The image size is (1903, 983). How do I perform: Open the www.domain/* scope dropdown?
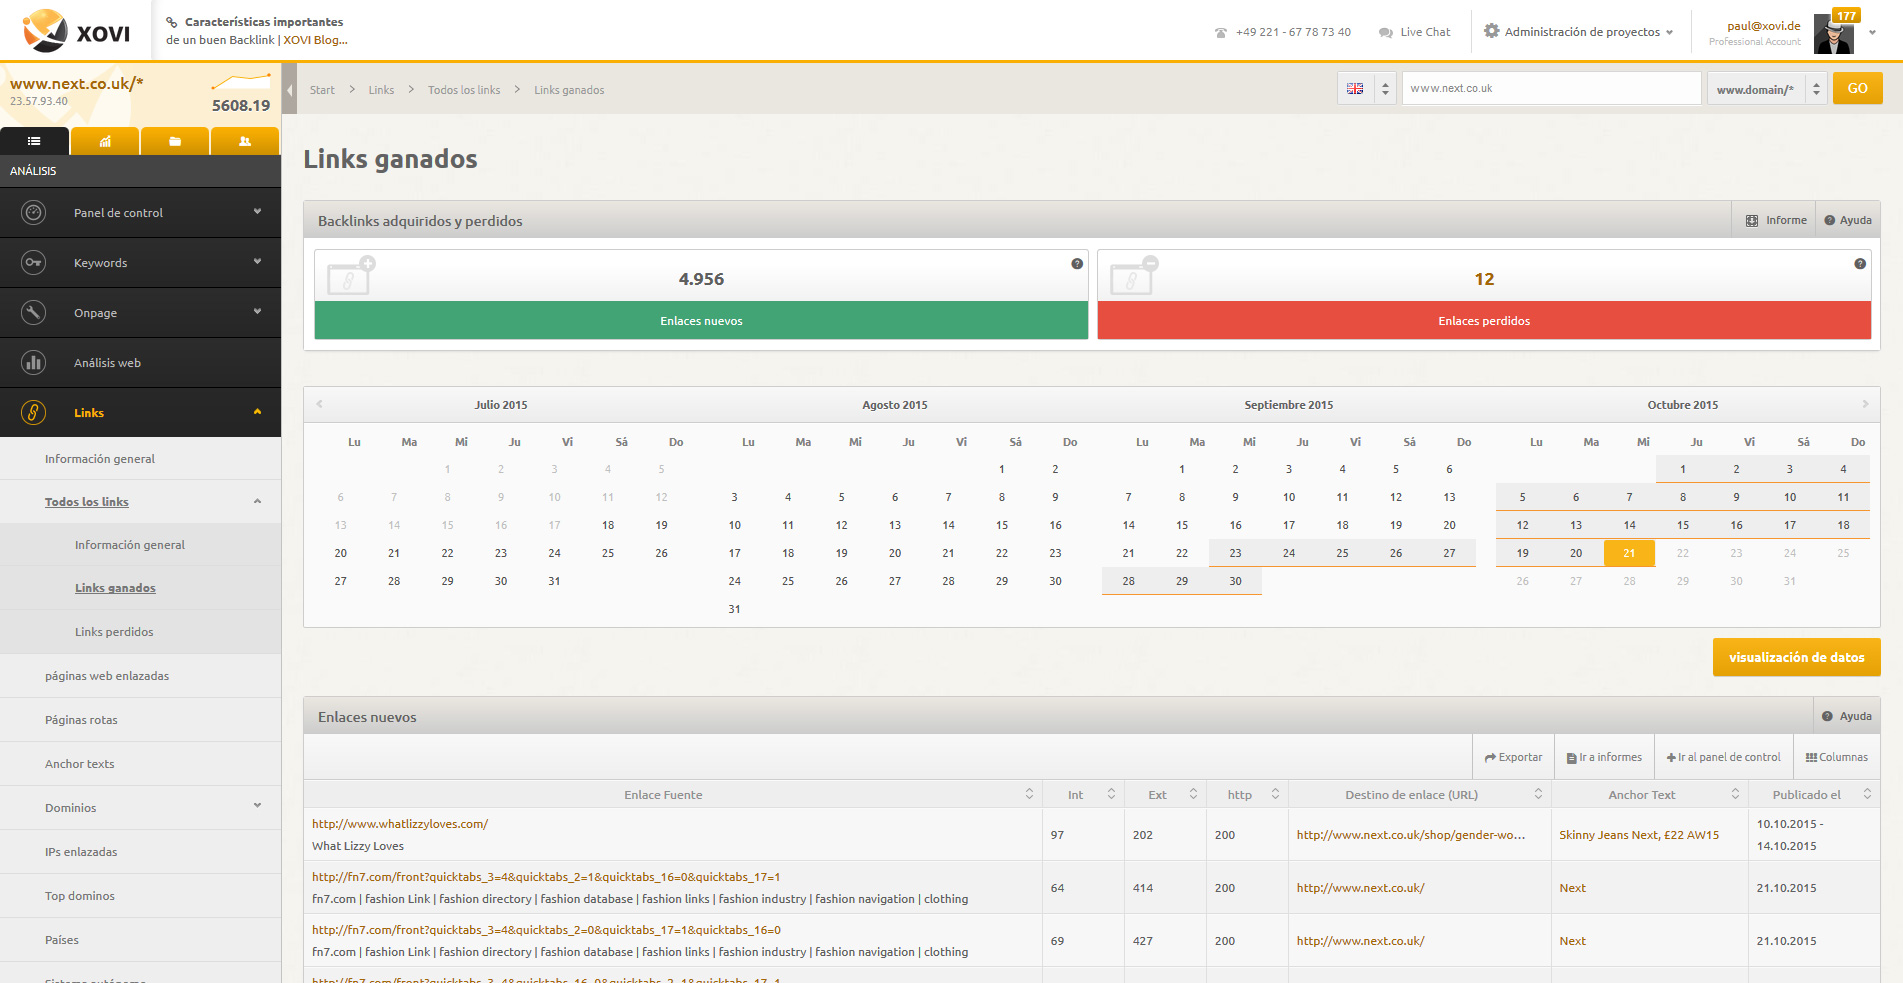coord(1766,89)
